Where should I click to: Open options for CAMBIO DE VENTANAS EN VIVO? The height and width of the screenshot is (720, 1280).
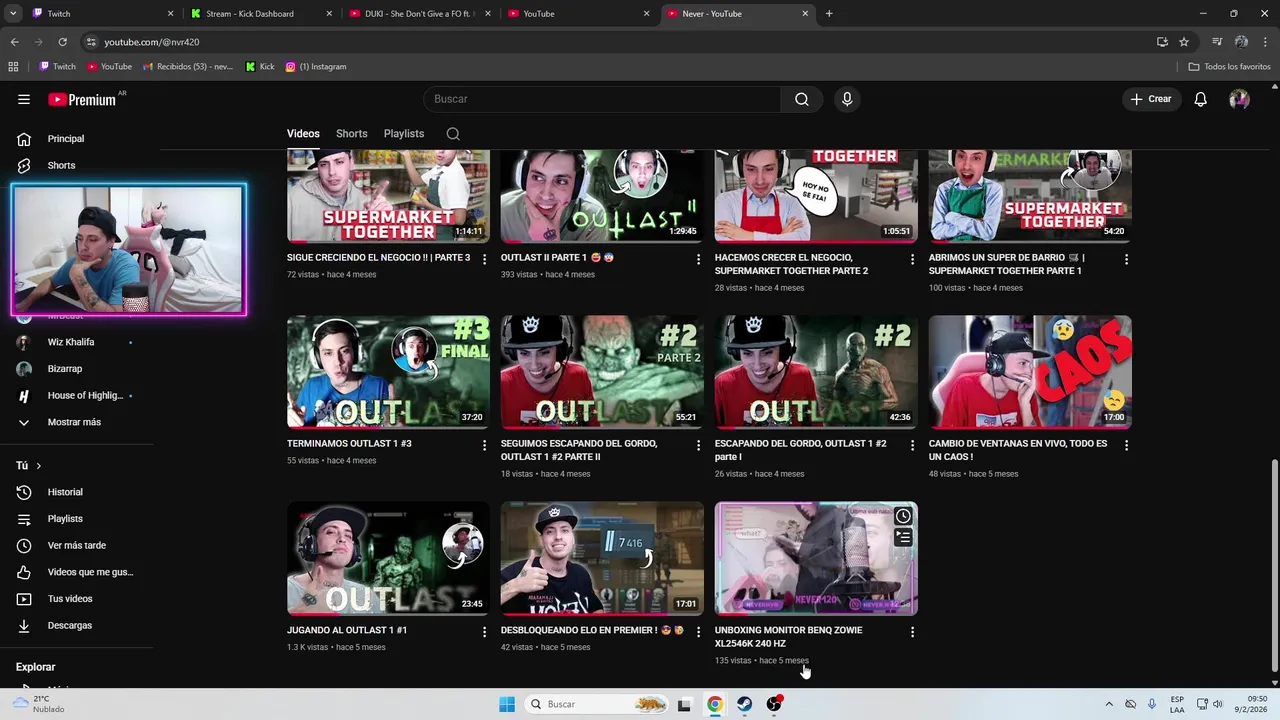point(1126,445)
